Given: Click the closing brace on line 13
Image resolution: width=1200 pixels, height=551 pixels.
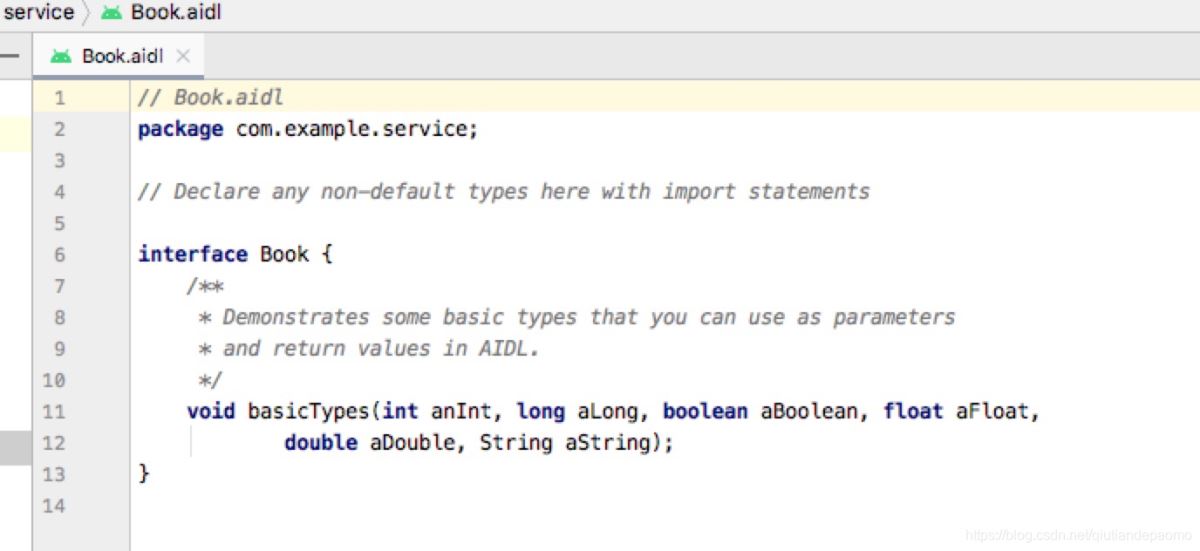Looking at the screenshot, I should tap(144, 473).
